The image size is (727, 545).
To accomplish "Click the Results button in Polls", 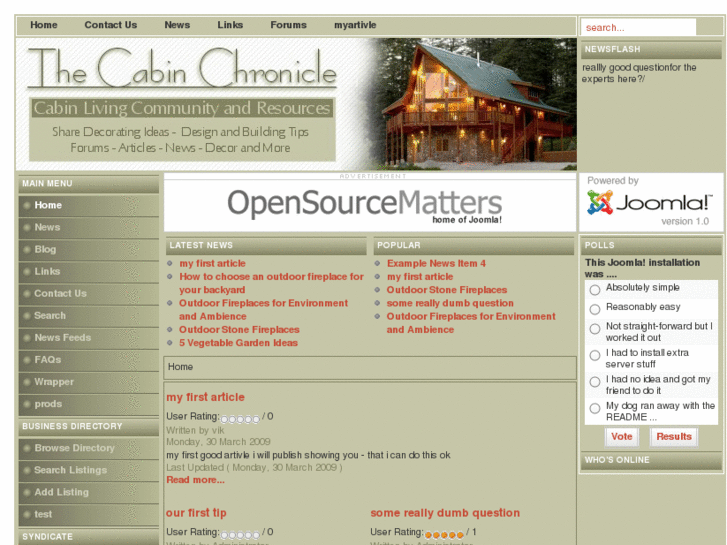I will [x=674, y=436].
